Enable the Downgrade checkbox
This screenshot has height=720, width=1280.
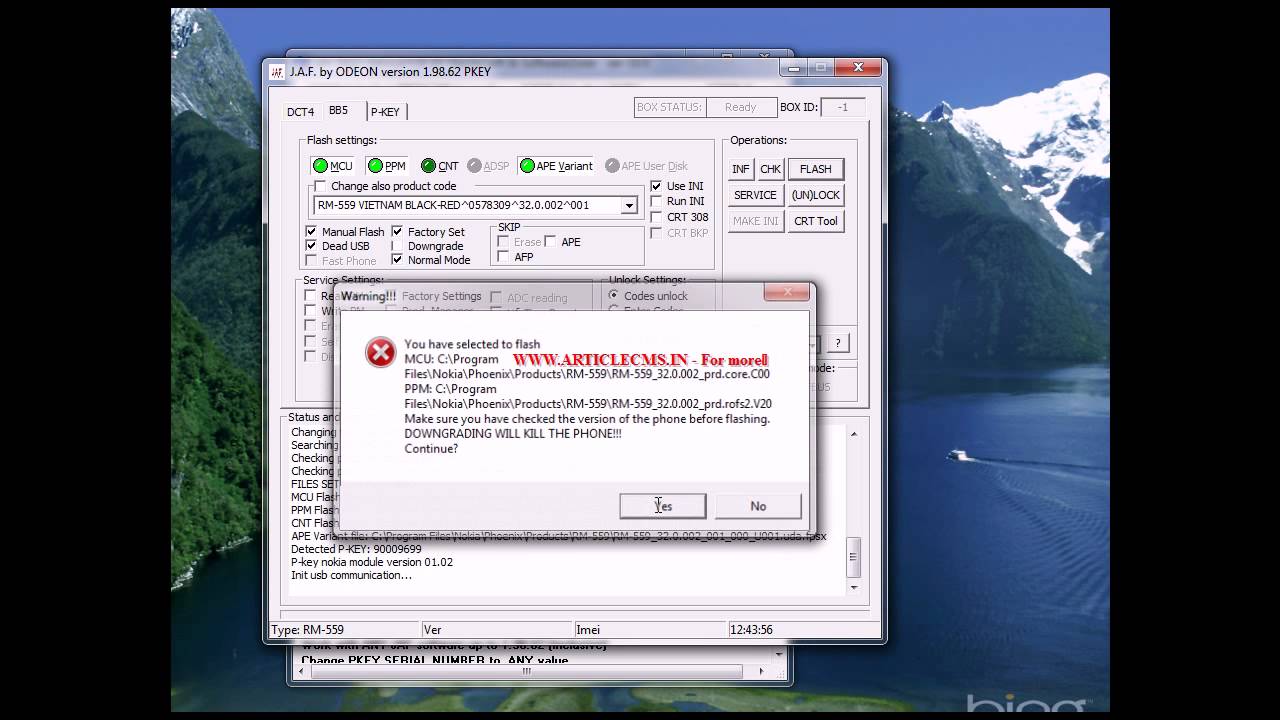[397, 246]
